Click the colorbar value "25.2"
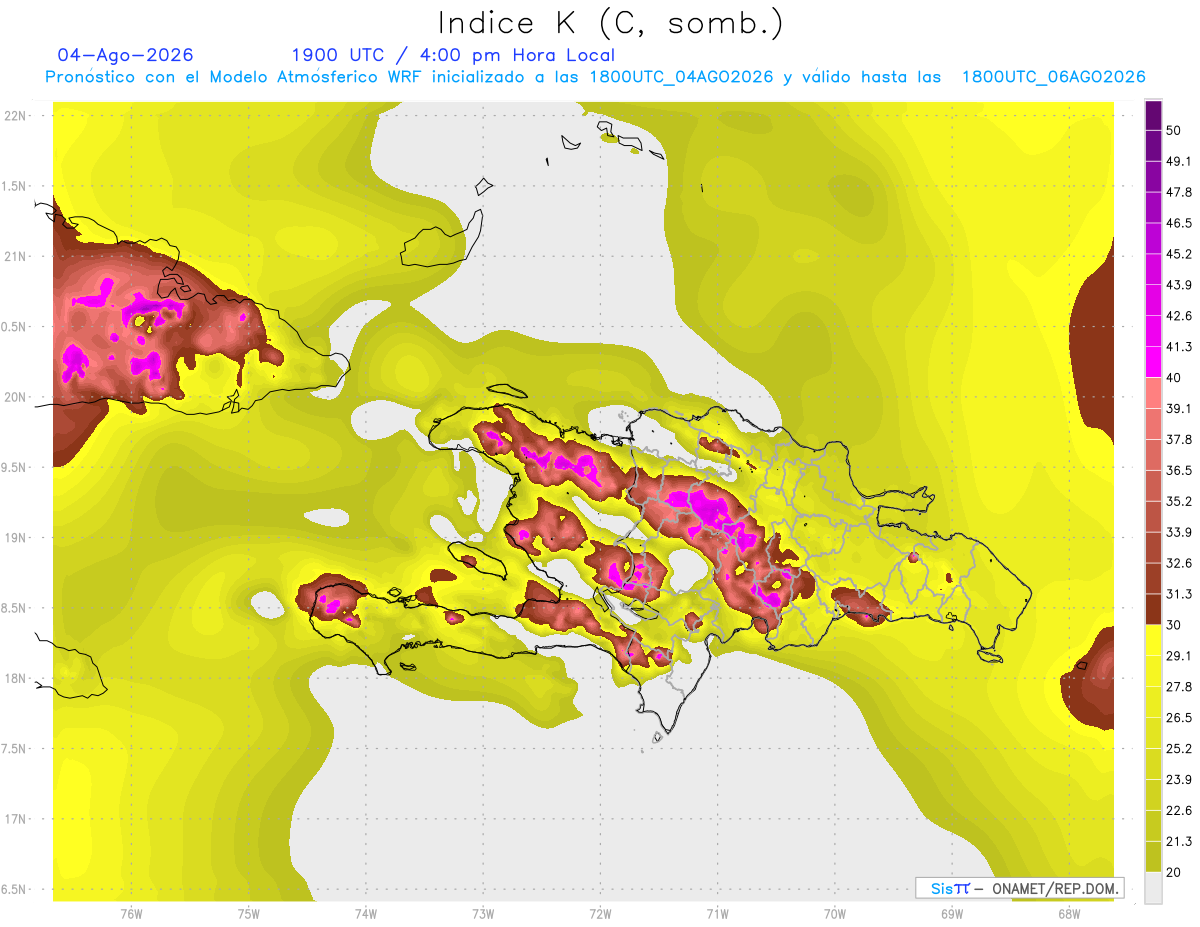 coord(1179,748)
